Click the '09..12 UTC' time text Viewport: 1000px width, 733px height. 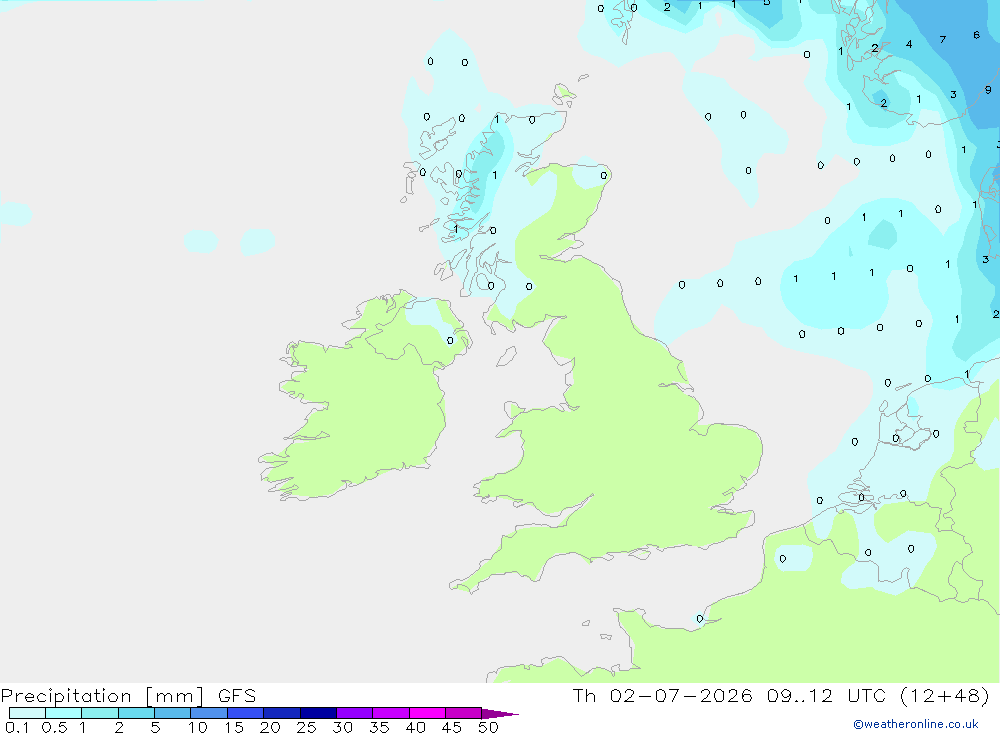(827, 695)
